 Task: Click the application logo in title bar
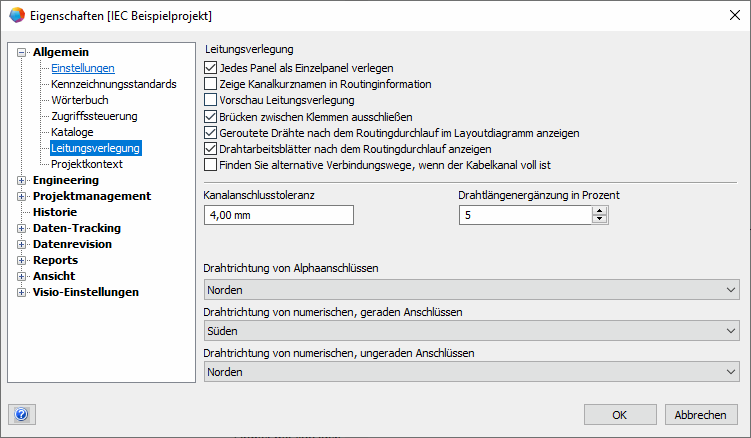17,16
